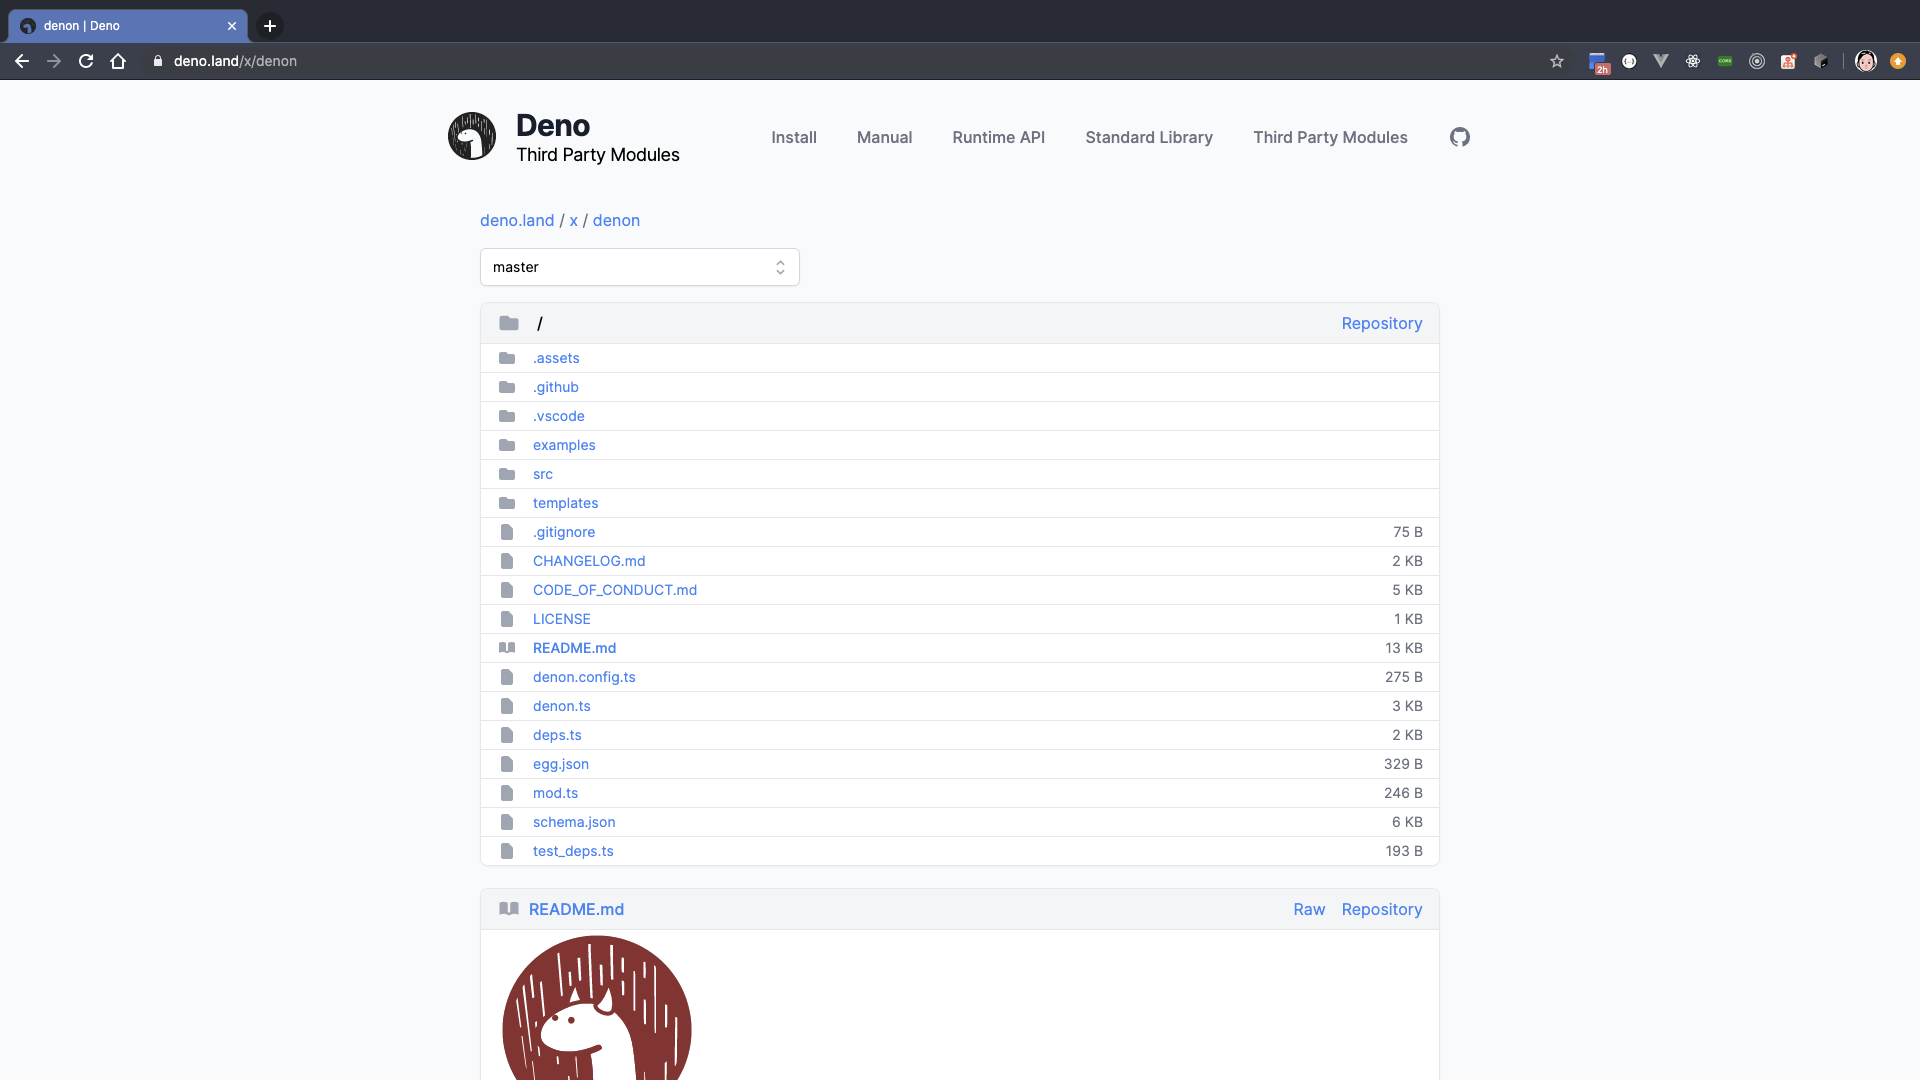The height and width of the screenshot is (1080, 1920).
Task: Open the .github folder
Action: pos(555,387)
